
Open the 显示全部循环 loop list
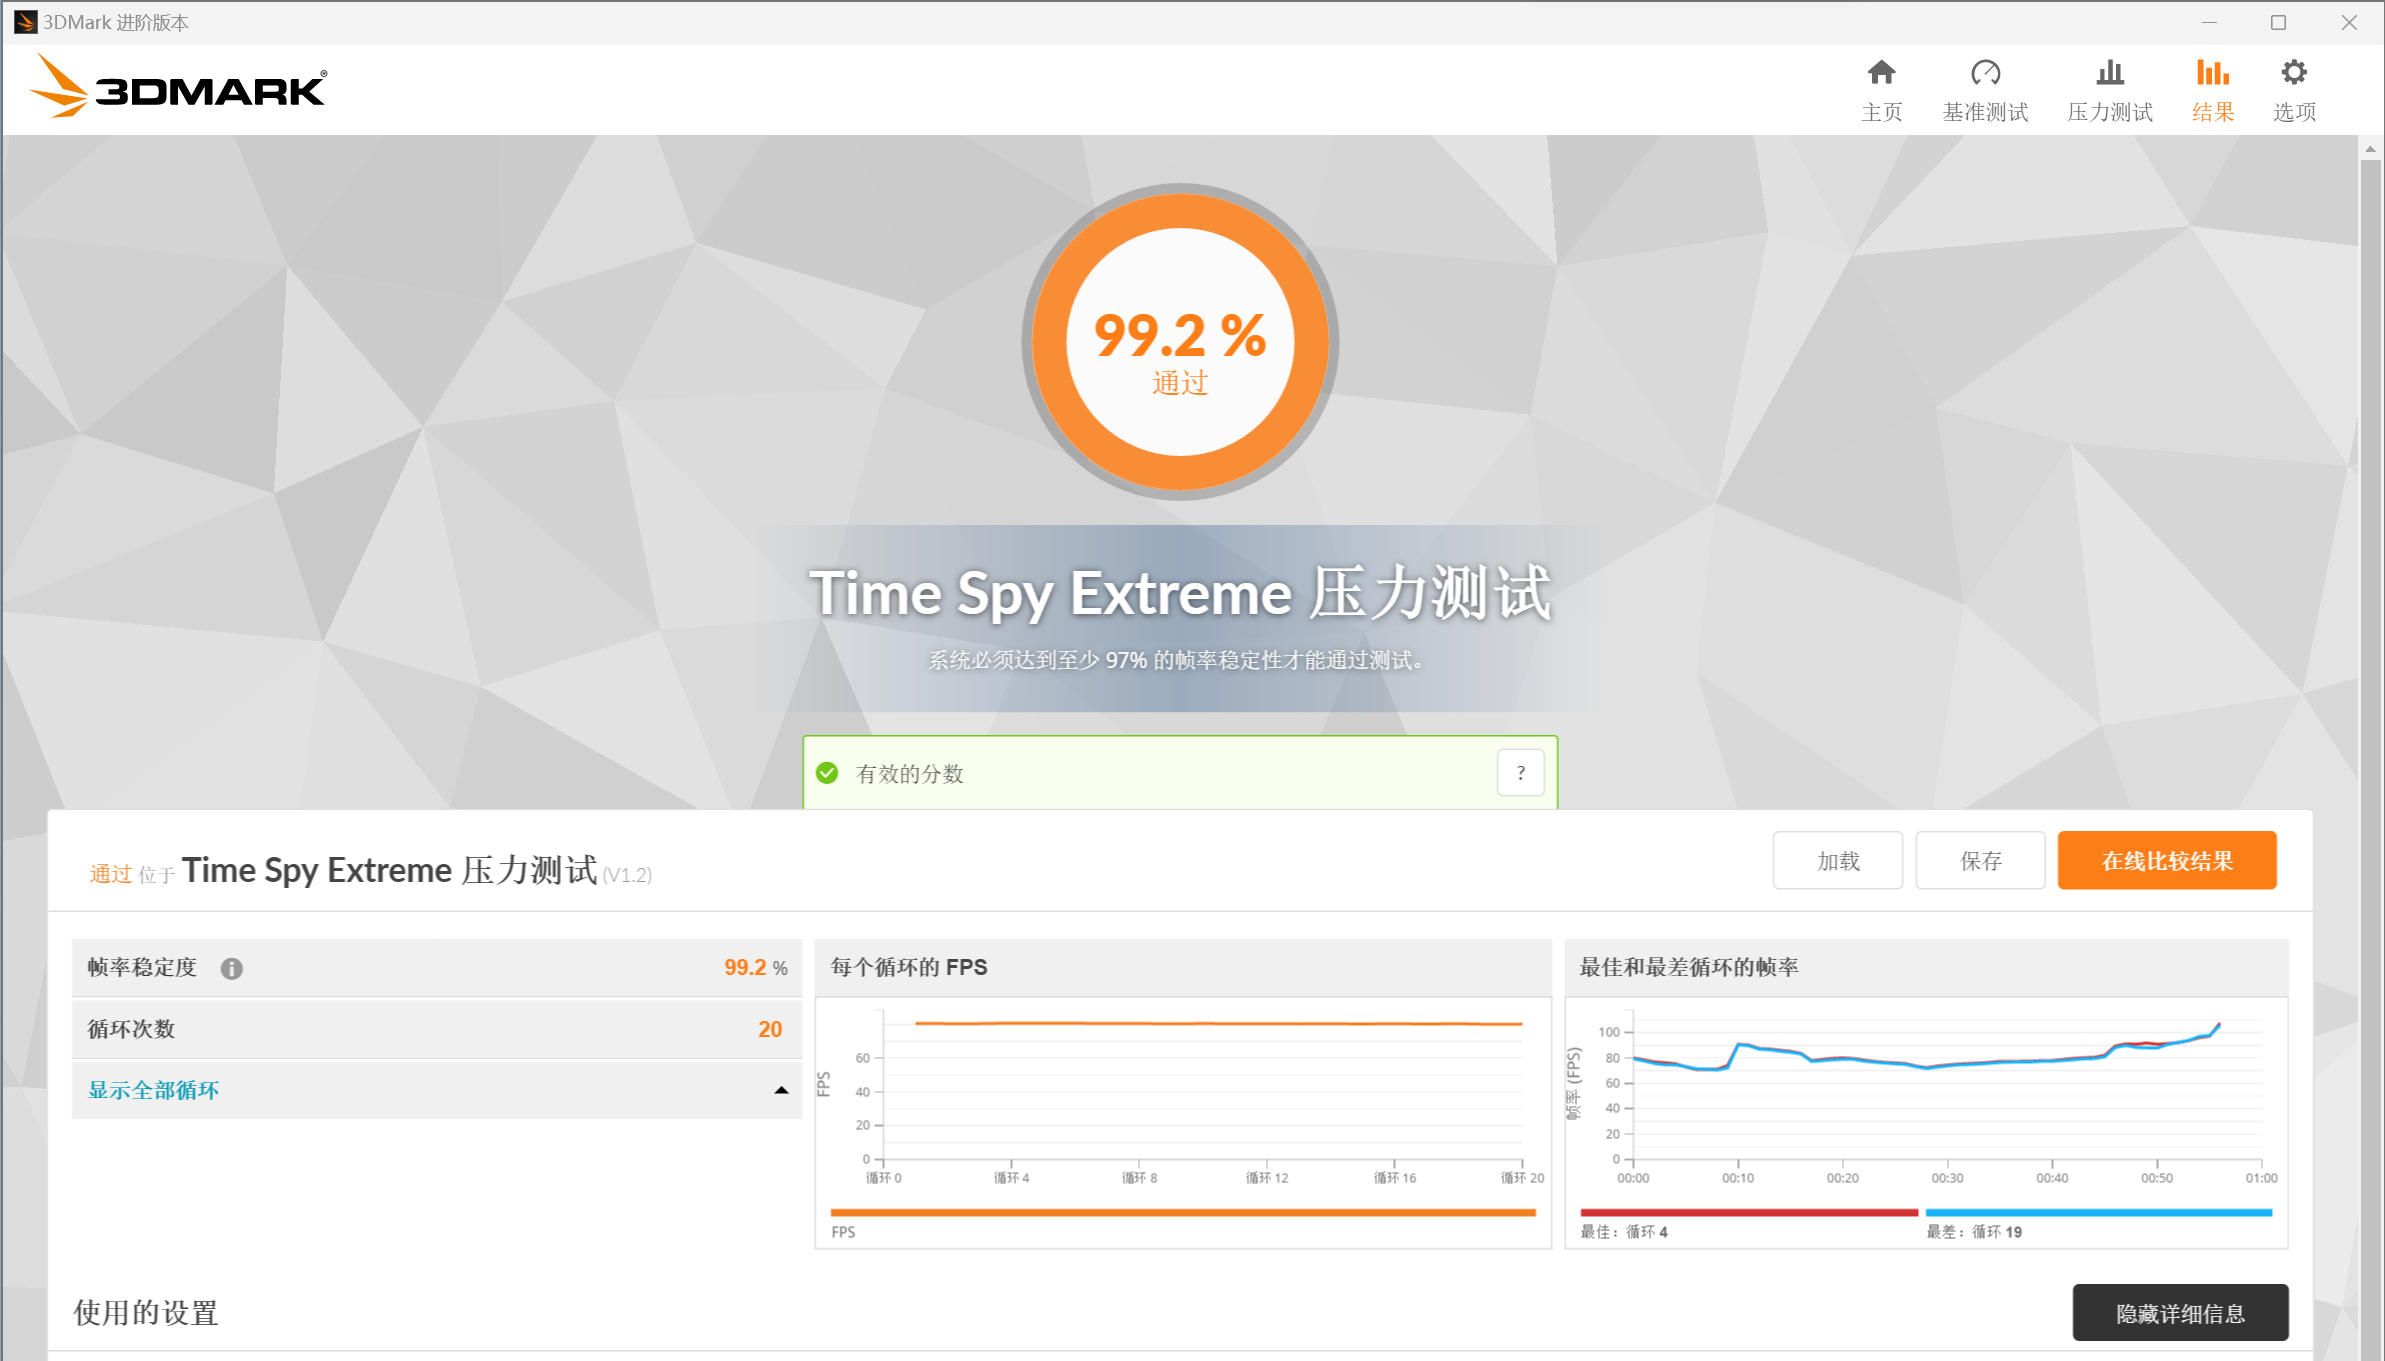coord(153,1089)
